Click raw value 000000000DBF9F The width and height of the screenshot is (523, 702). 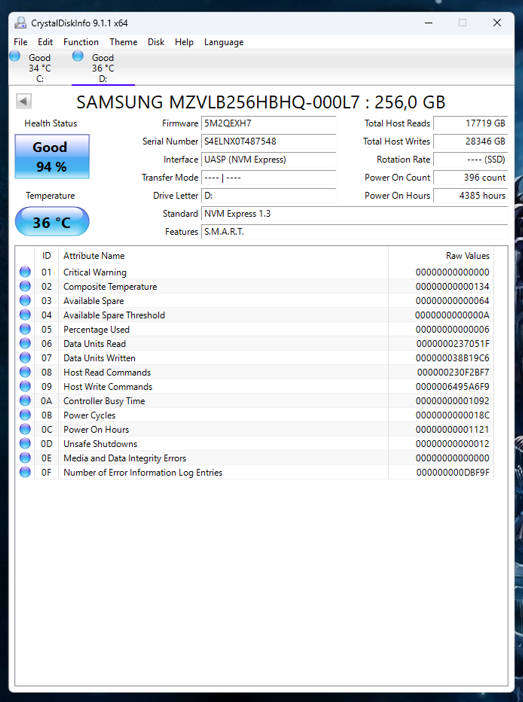pyautogui.click(x=453, y=472)
